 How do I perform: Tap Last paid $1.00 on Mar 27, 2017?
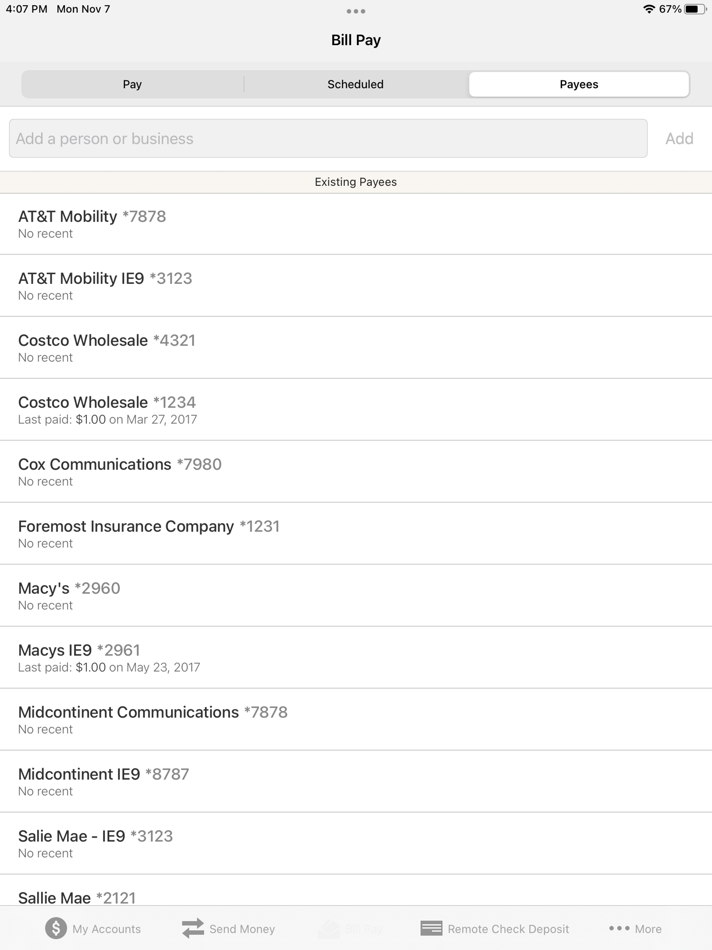pyautogui.click(x=107, y=419)
